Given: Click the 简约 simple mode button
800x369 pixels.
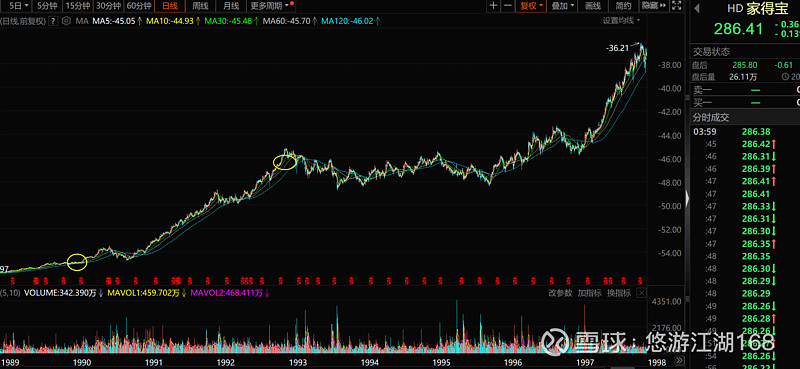Looking at the screenshot, I should coord(623,6).
